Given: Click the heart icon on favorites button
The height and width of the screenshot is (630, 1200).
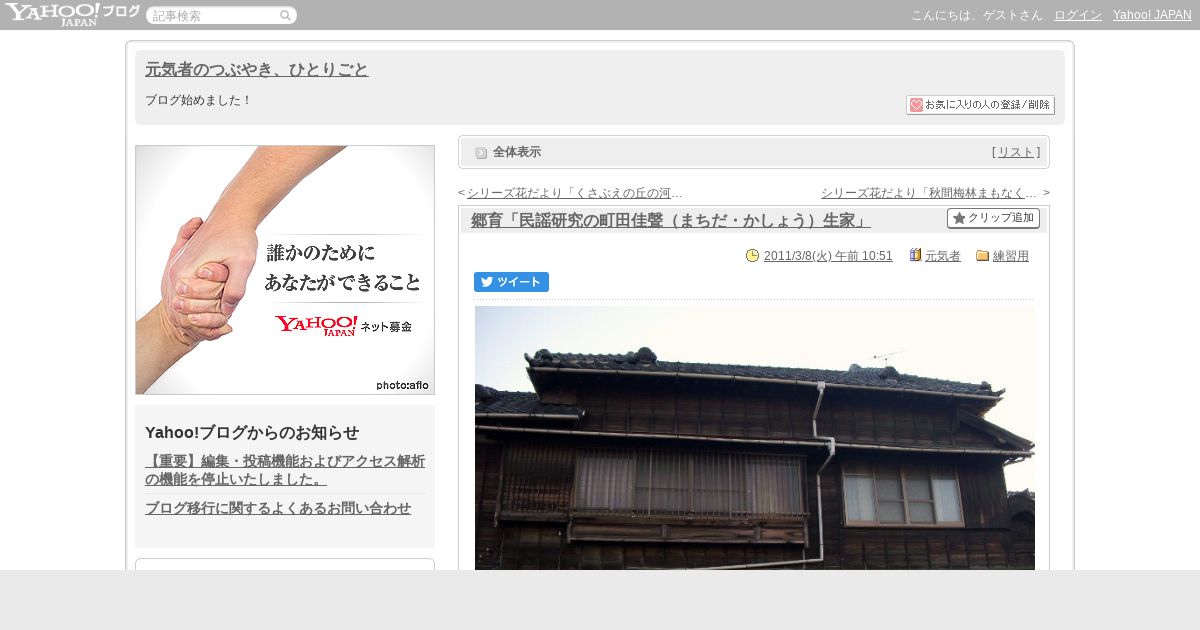Looking at the screenshot, I should [x=916, y=105].
